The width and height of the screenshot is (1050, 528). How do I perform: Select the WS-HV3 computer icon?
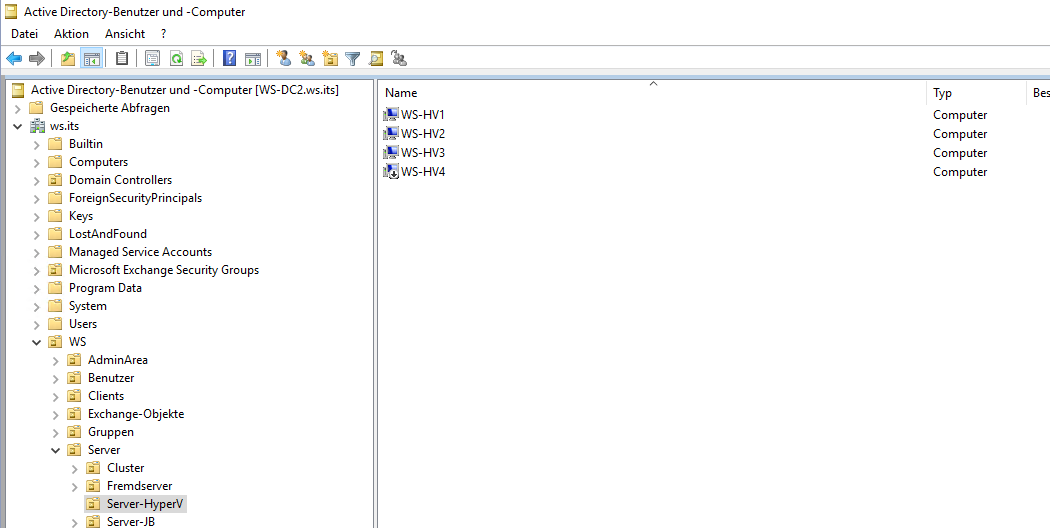click(x=391, y=153)
